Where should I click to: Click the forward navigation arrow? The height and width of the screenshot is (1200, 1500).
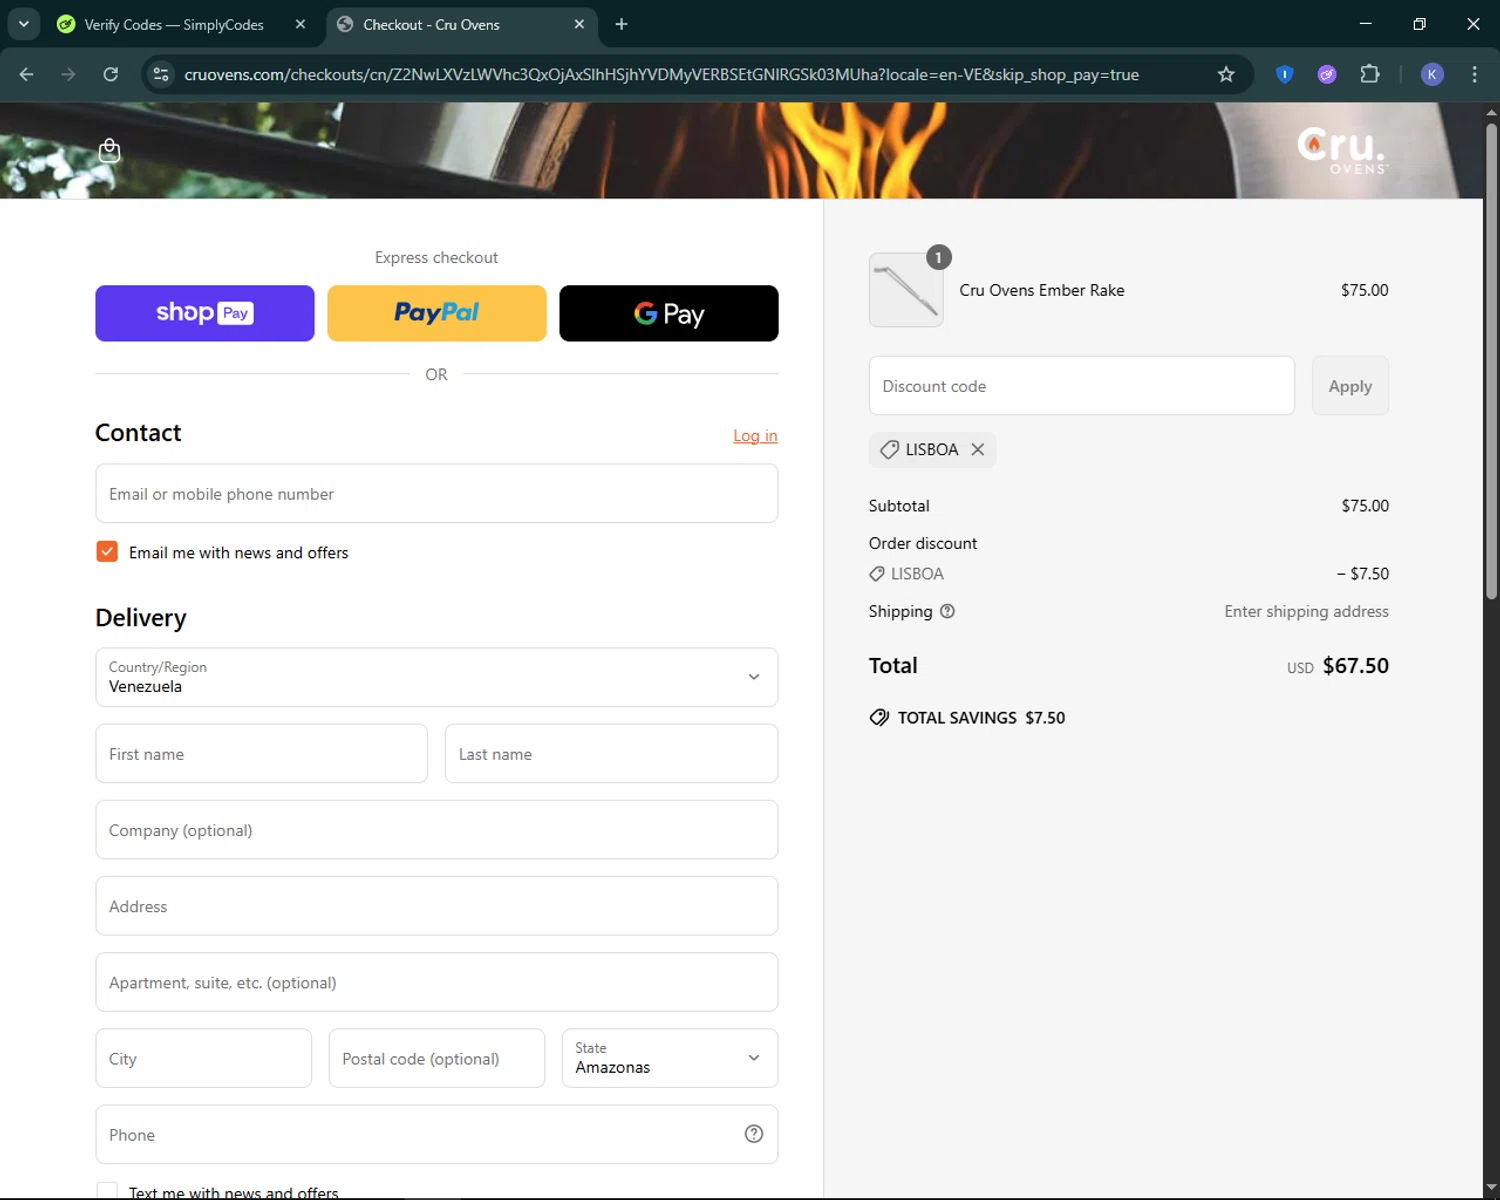point(68,74)
